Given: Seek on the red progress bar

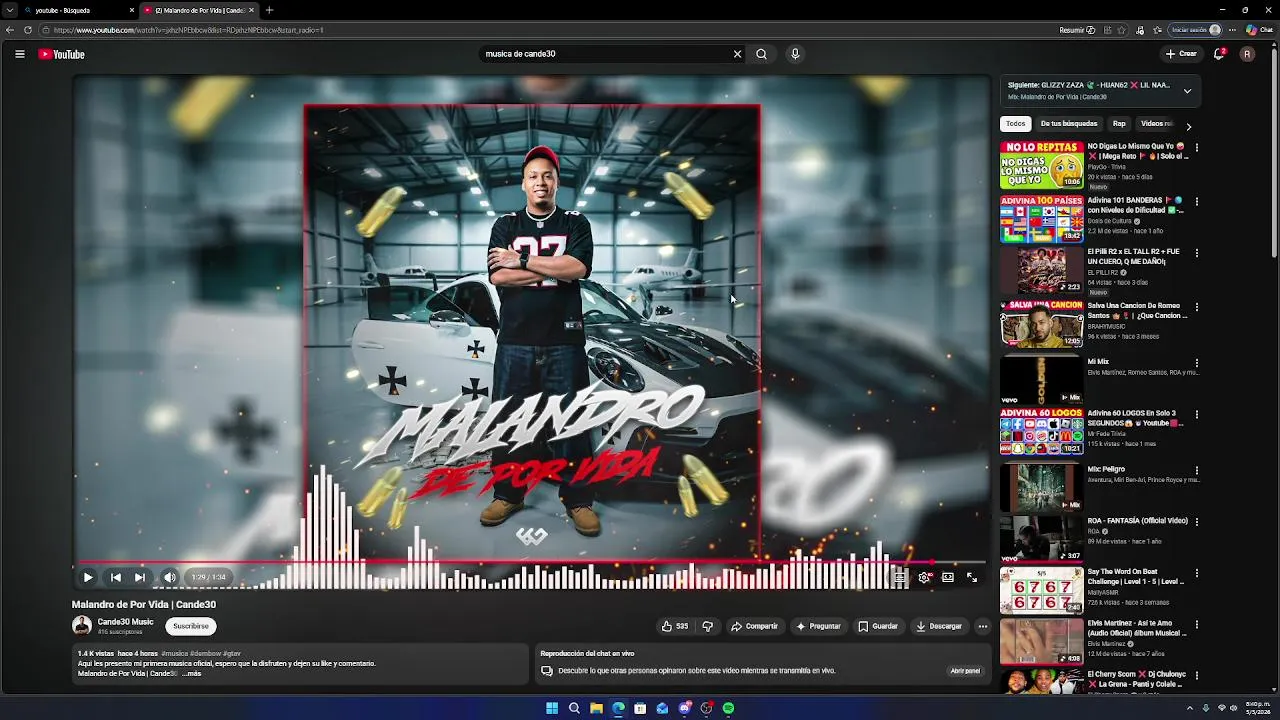Looking at the screenshot, I should pyautogui.click(x=532, y=563).
